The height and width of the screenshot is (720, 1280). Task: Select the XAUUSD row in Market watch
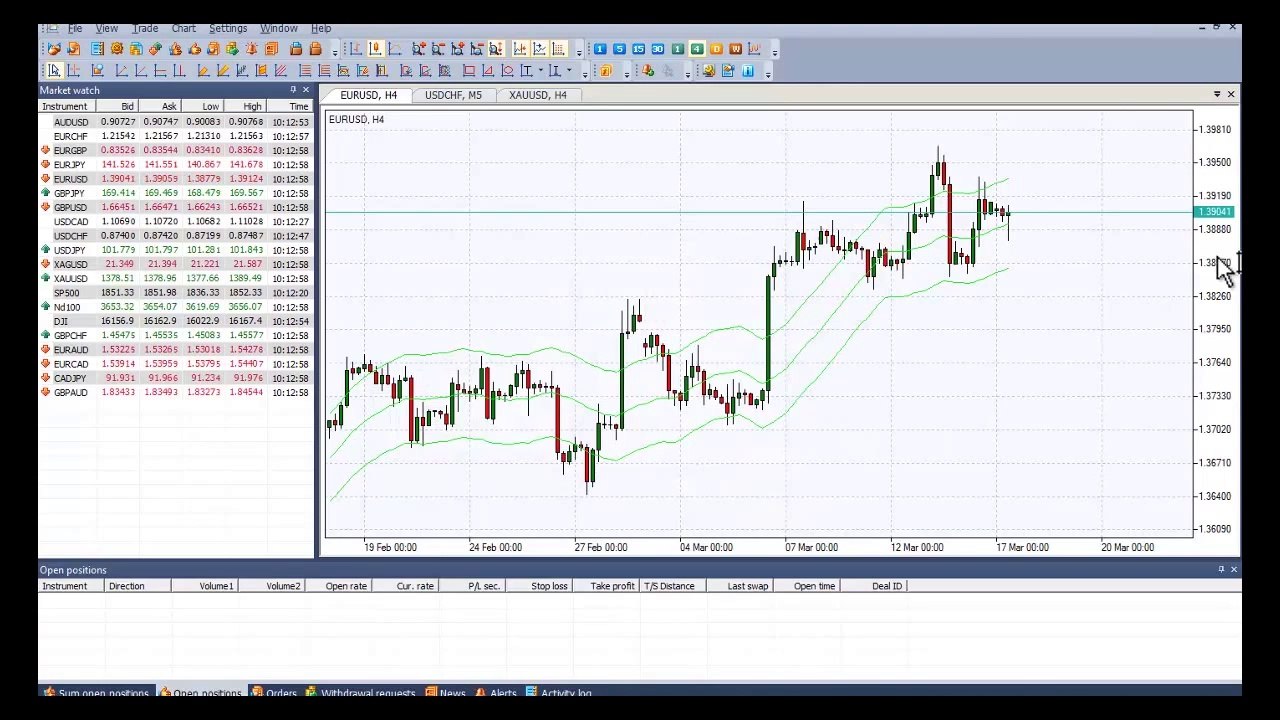175,278
